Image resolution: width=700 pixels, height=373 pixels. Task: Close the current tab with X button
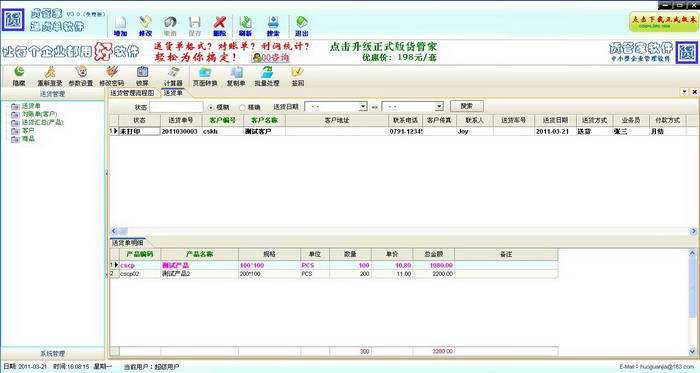click(x=695, y=91)
